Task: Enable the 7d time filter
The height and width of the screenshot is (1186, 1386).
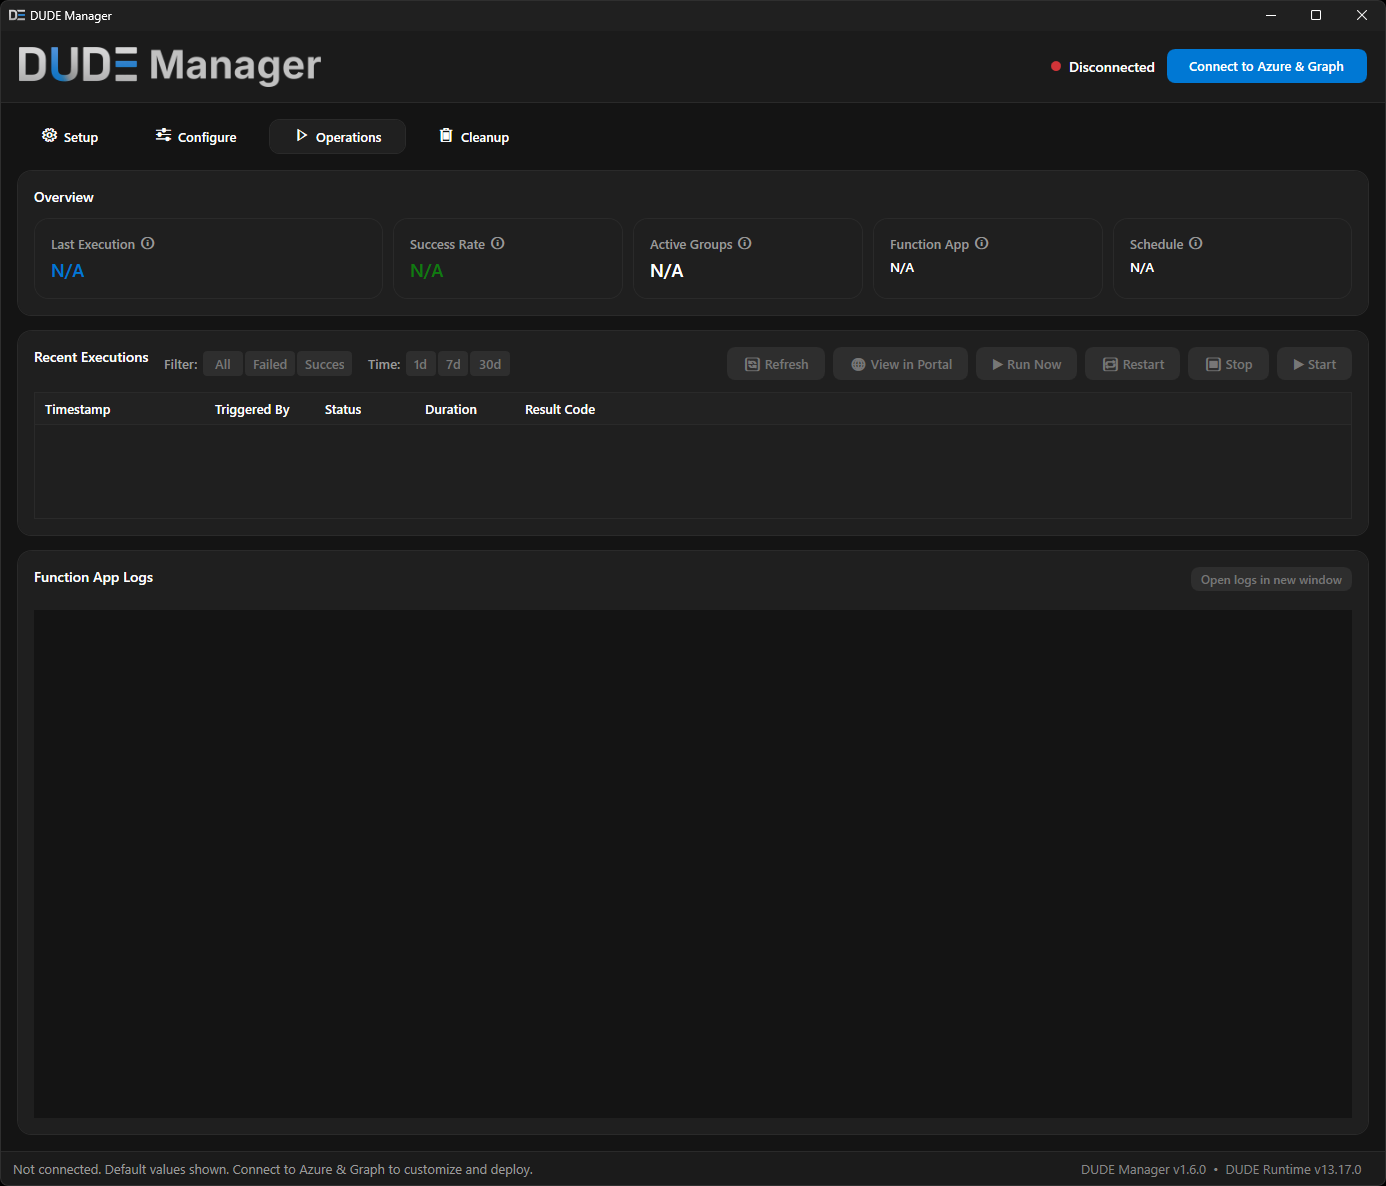Action: point(452,363)
